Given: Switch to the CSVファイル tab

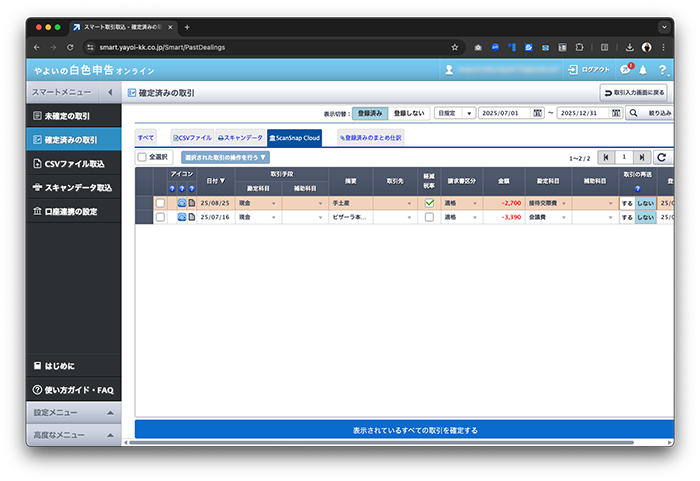Looking at the screenshot, I should (x=192, y=138).
